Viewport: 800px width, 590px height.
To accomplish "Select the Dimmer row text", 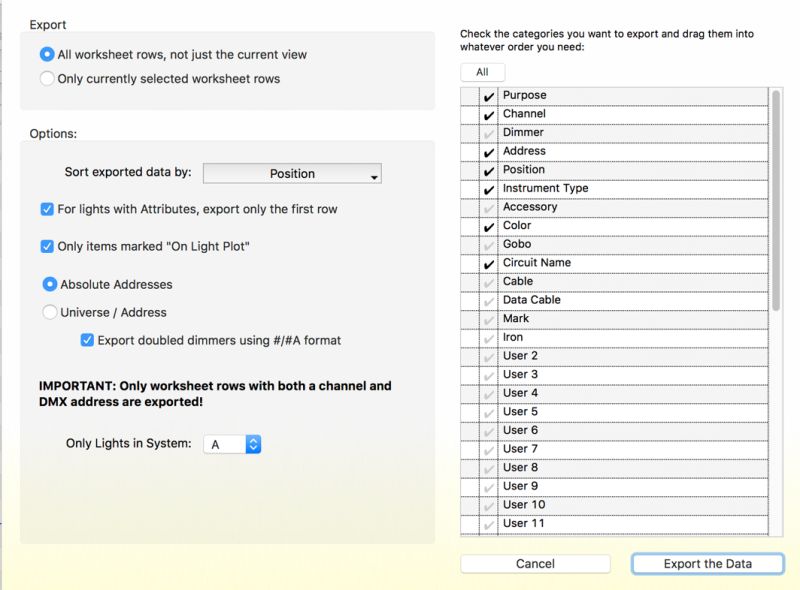I will (523, 132).
